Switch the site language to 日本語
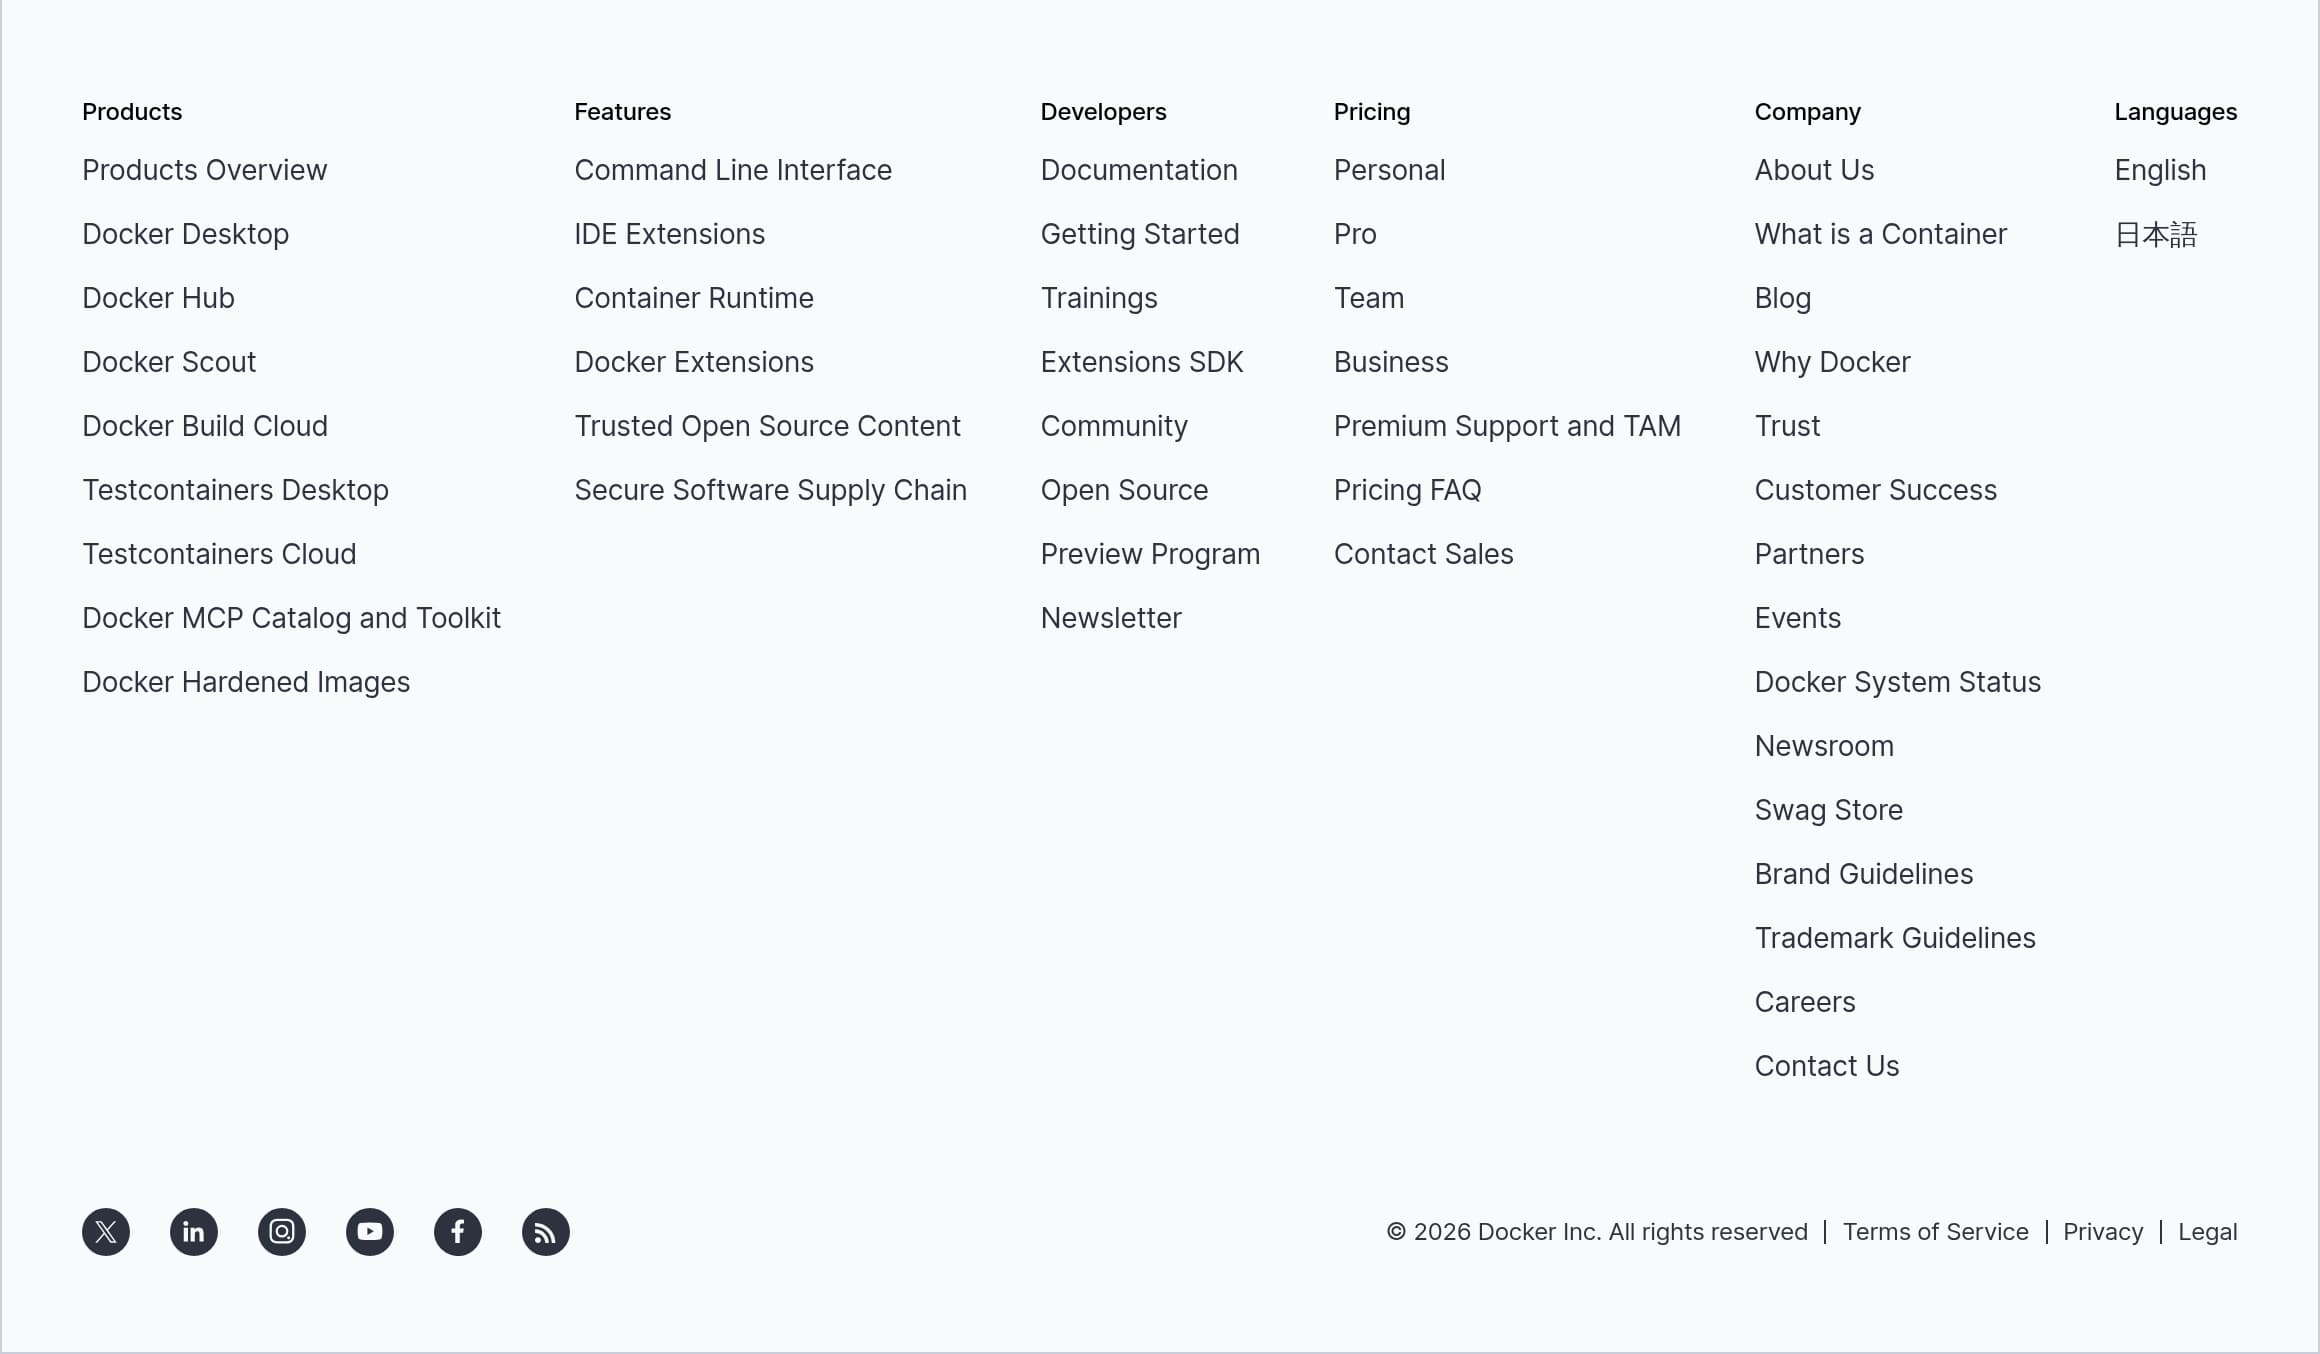Screen dimensions: 2320x1354 point(2155,234)
